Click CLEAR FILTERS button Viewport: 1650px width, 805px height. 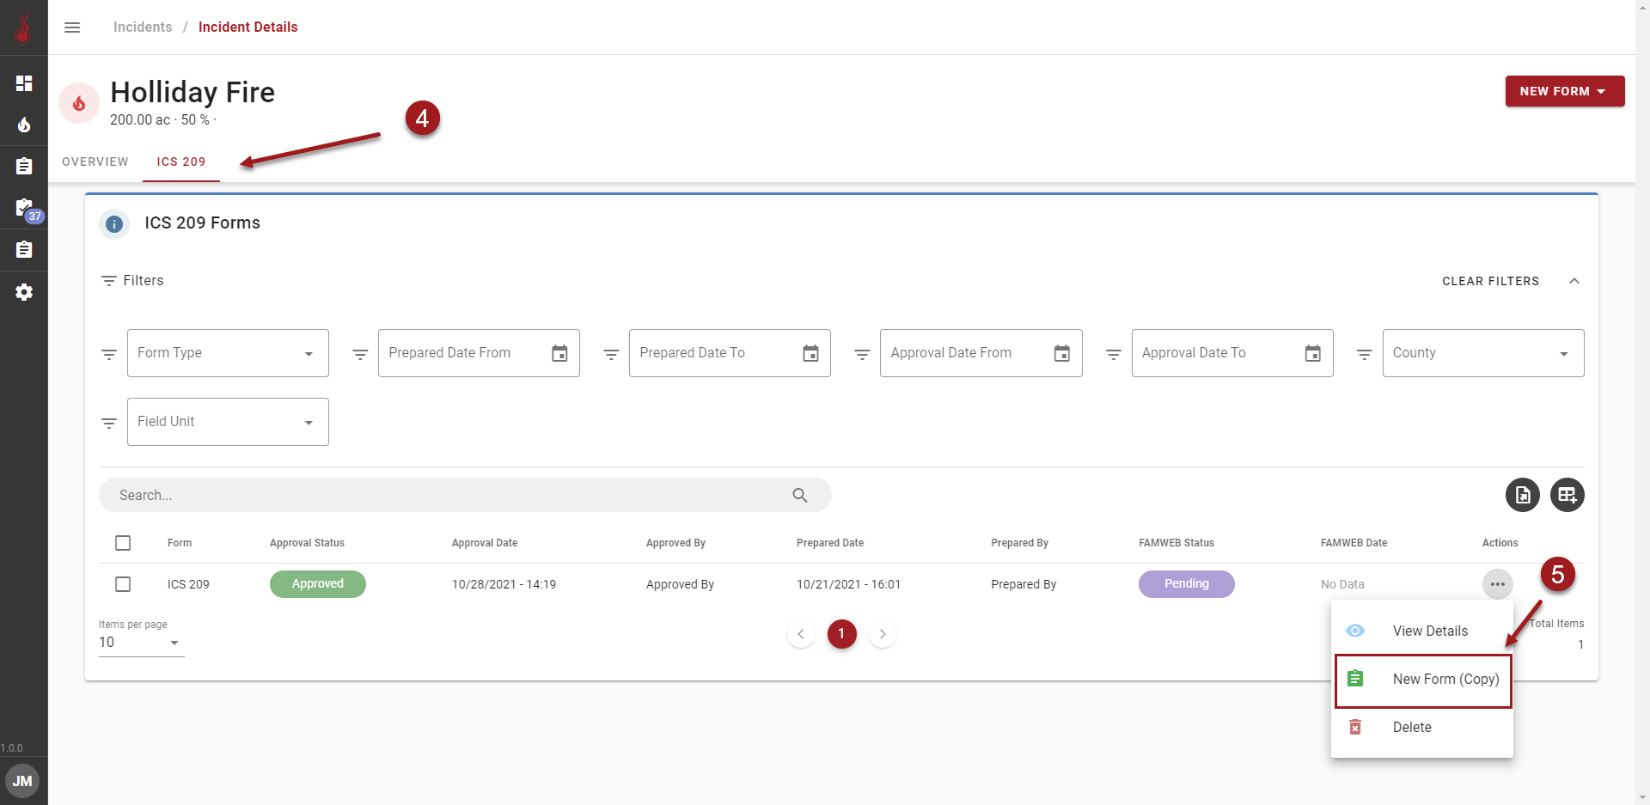point(1490,281)
